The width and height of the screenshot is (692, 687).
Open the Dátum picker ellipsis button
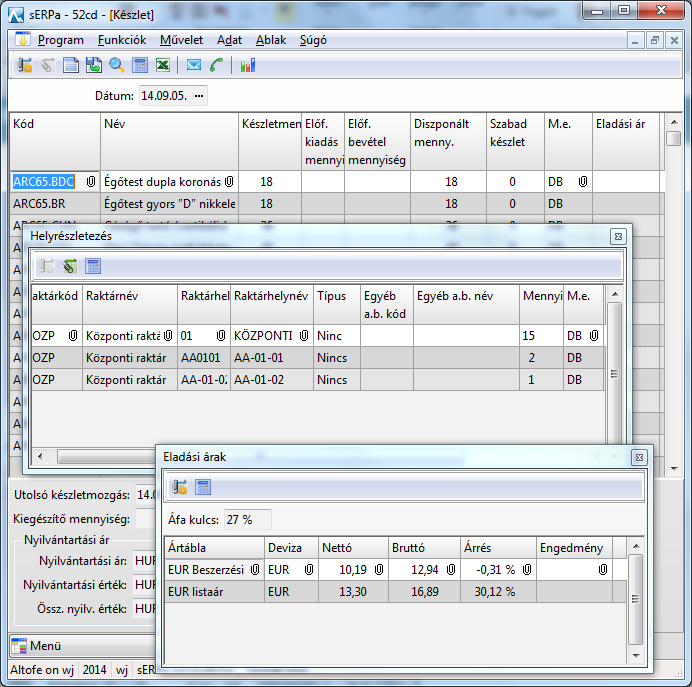click(x=199, y=96)
